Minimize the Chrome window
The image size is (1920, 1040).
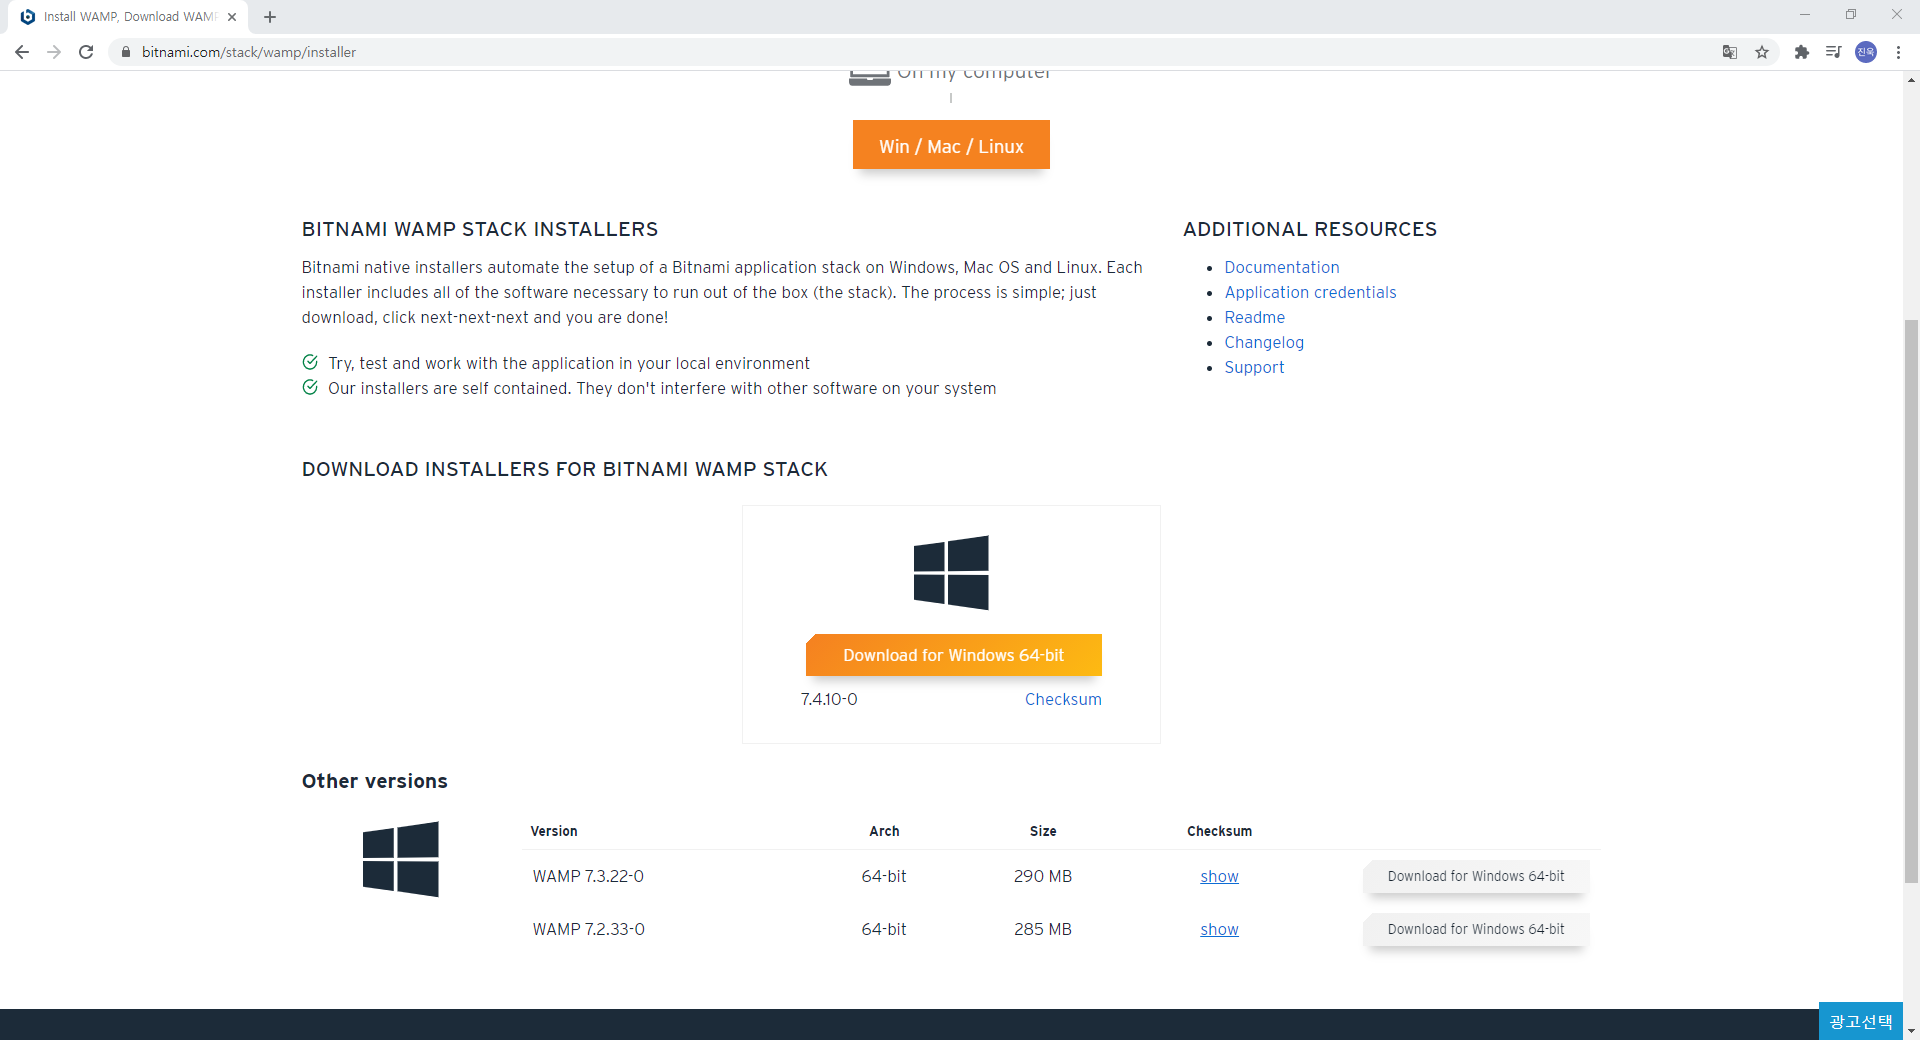1805,15
